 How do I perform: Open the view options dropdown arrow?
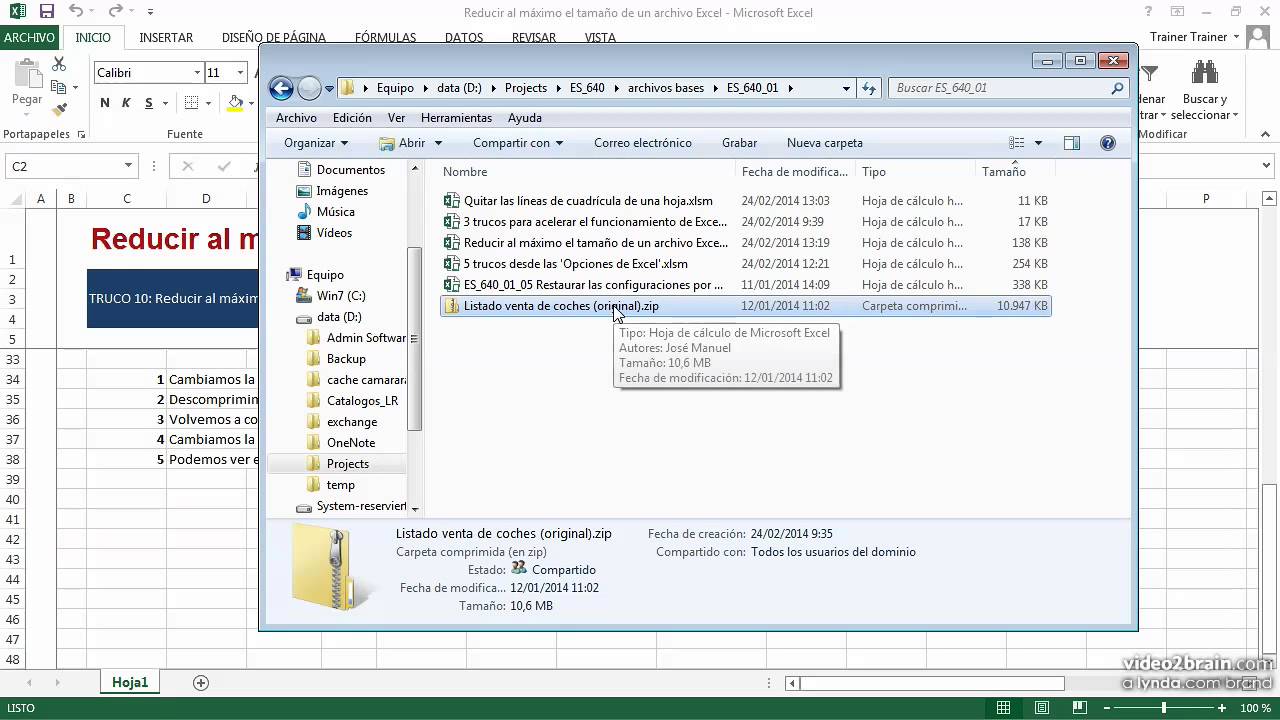coord(1038,143)
